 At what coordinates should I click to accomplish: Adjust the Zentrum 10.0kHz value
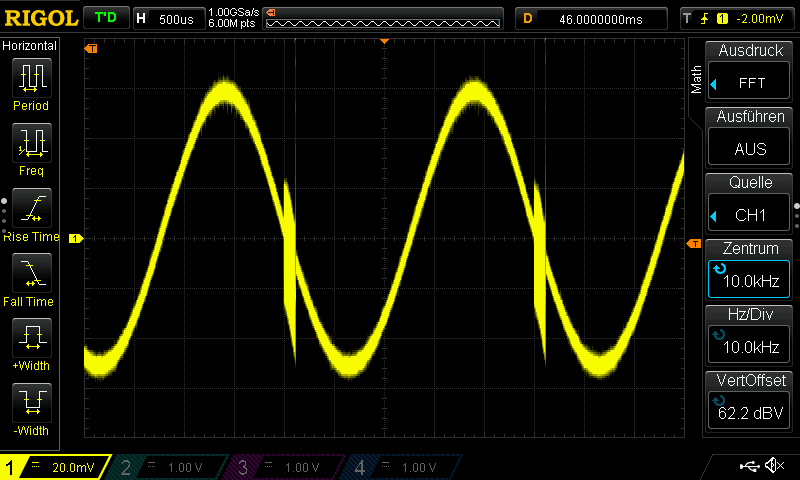749,270
